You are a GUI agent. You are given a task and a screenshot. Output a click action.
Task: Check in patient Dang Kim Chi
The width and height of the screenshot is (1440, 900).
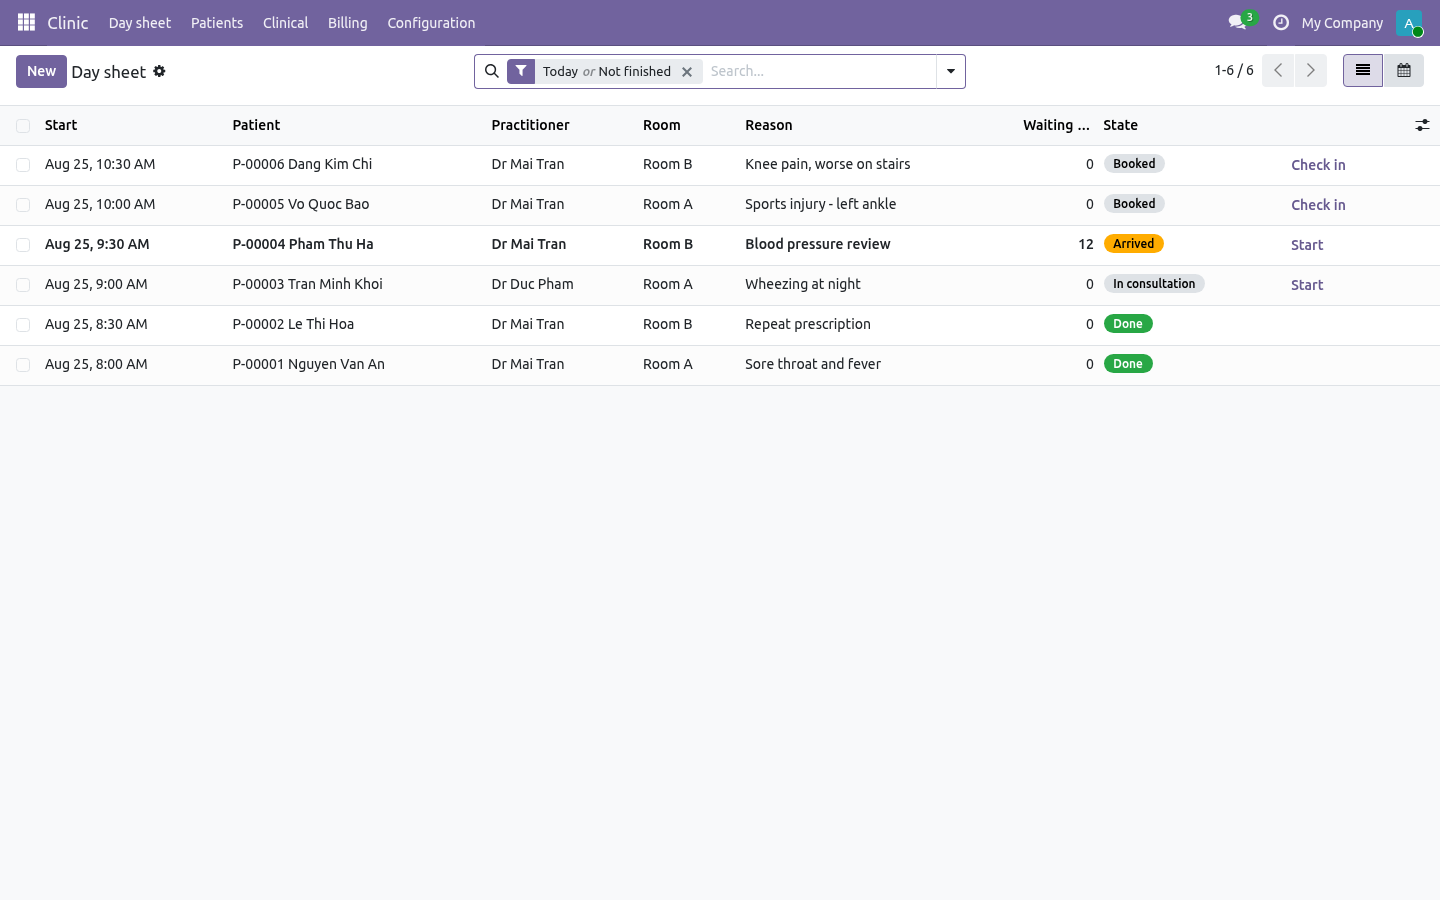pyautogui.click(x=1318, y=165)
